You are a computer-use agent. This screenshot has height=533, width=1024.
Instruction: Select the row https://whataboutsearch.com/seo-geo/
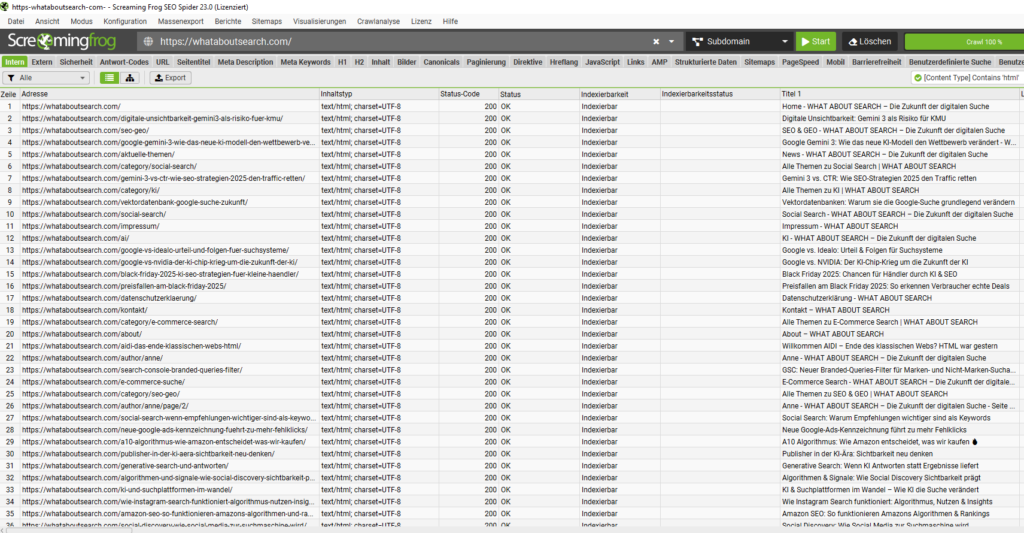pos(512,131)
